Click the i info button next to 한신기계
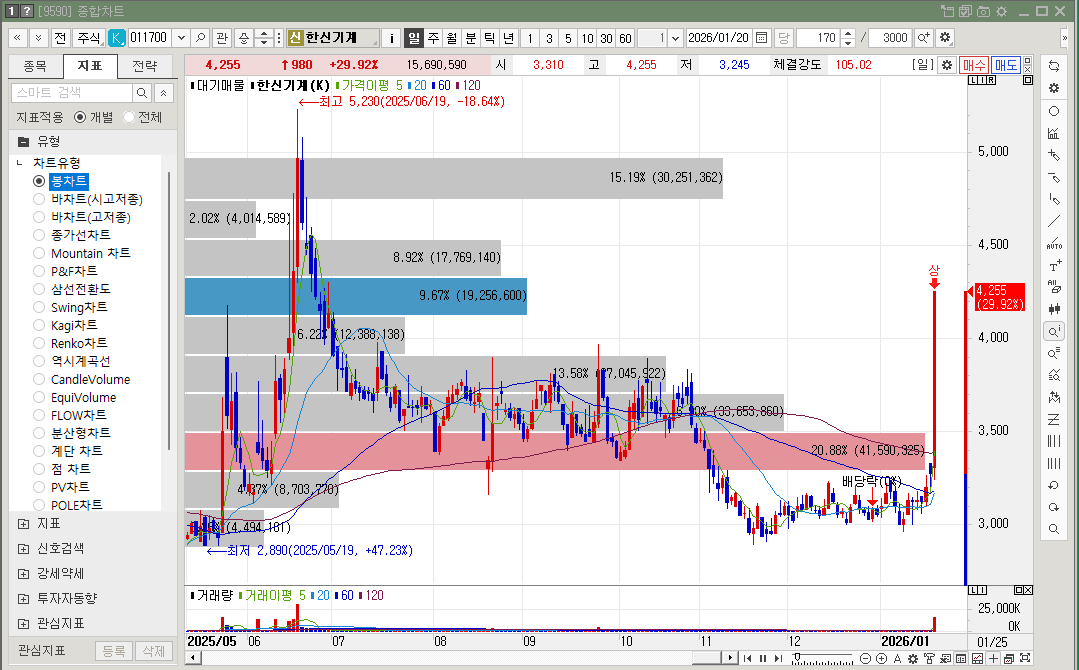Screen dimensions: 1079x670 392,38
